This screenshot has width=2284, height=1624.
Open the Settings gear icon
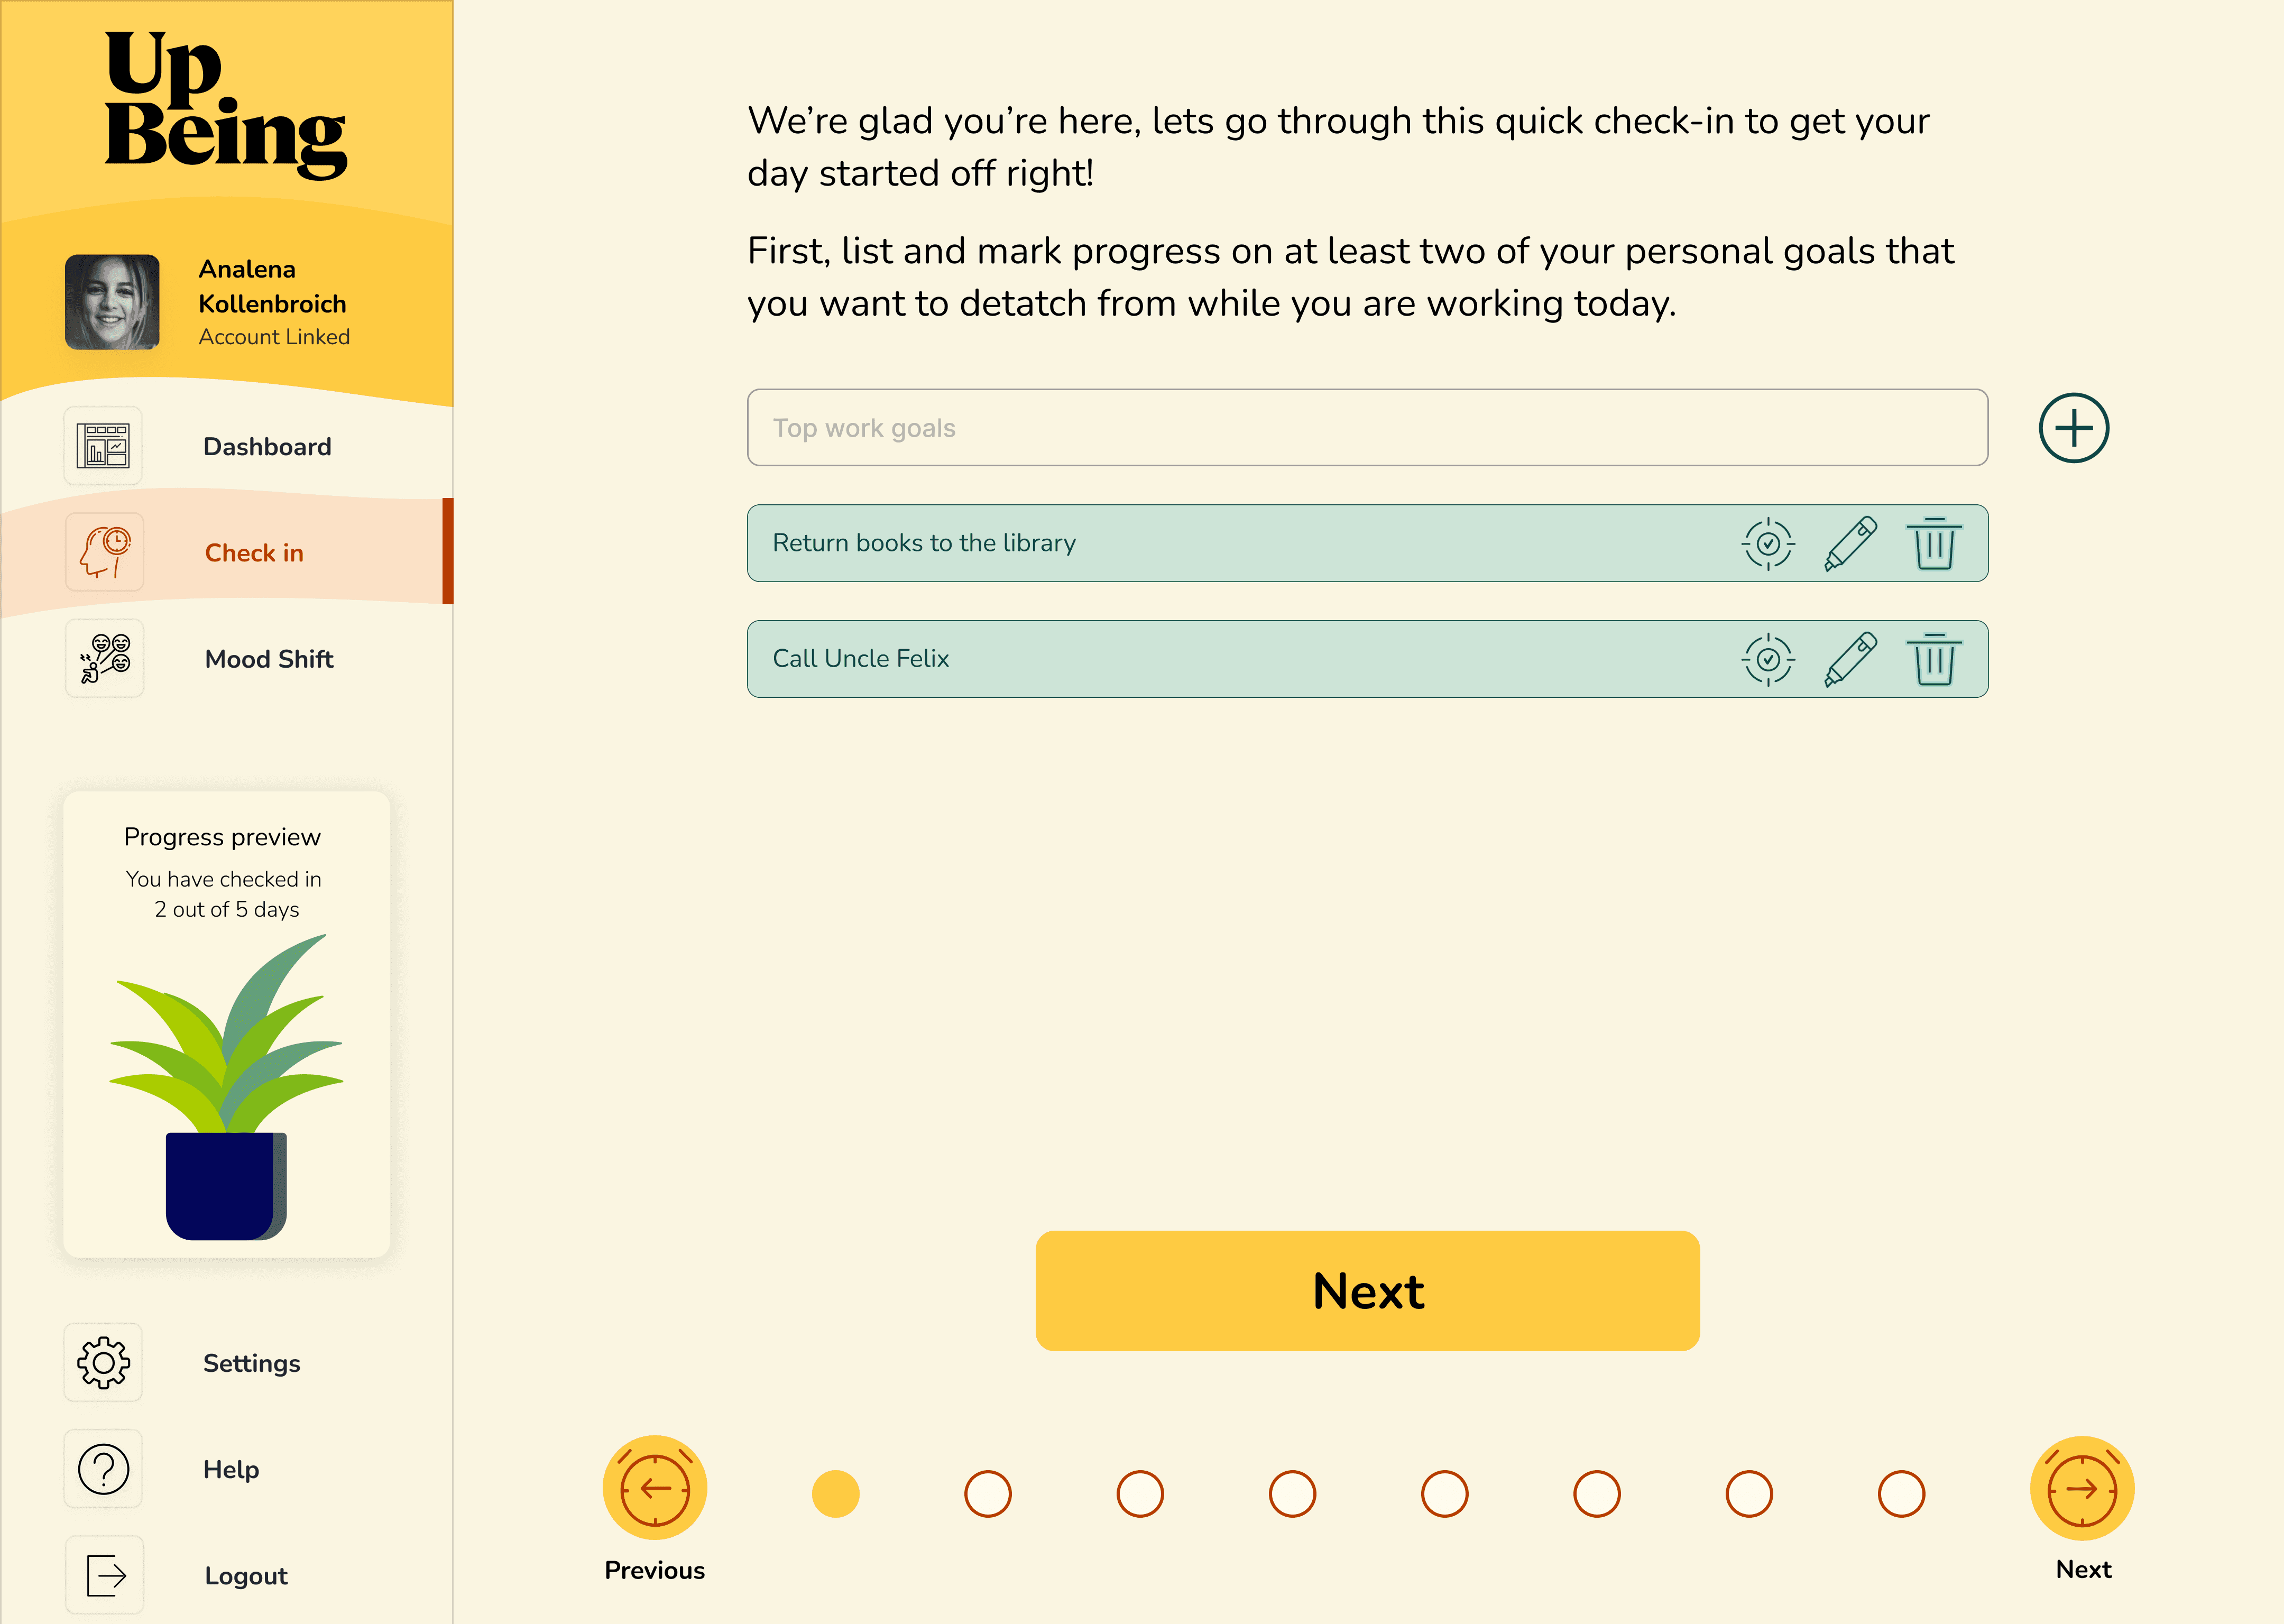click(103, 1362)
